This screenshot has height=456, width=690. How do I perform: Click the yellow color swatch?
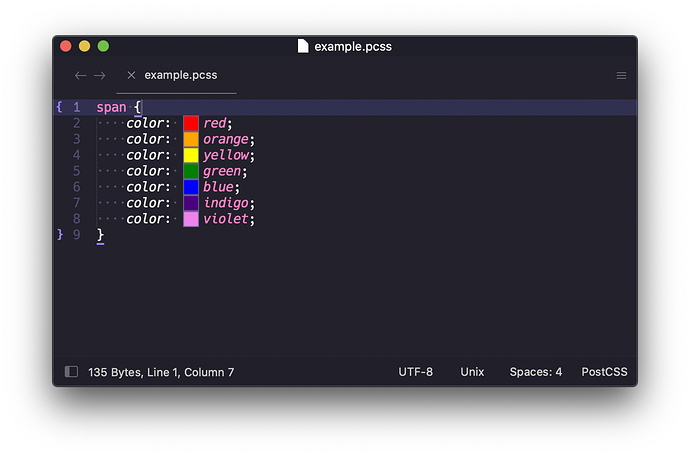191,155
